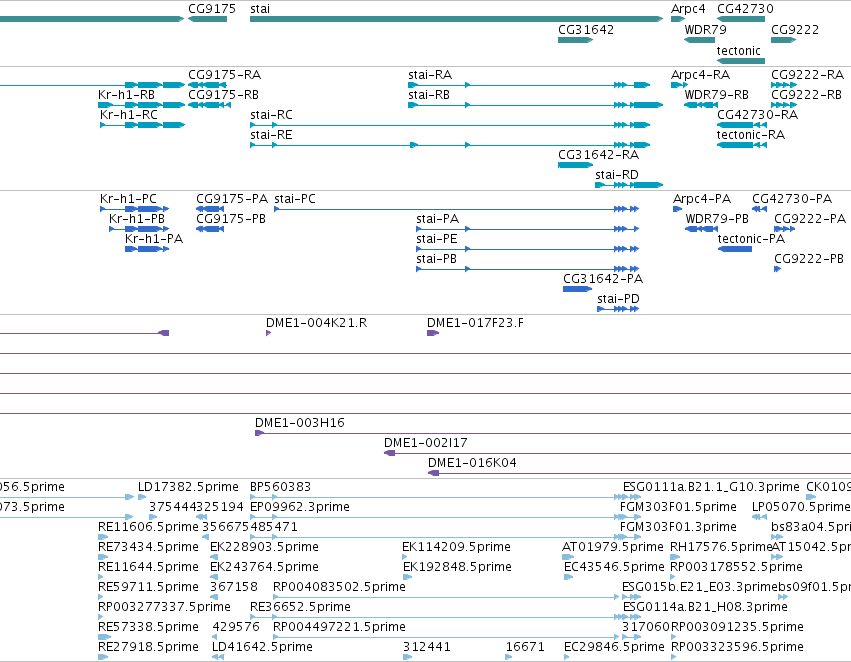Select protein CG9222-PA

tap(785, 229)
